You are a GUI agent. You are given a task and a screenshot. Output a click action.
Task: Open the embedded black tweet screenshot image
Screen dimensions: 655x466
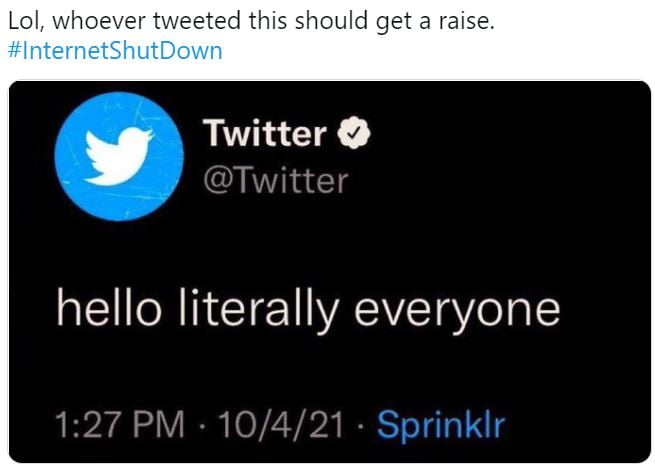pyautogui.click(x=330, y=271)
